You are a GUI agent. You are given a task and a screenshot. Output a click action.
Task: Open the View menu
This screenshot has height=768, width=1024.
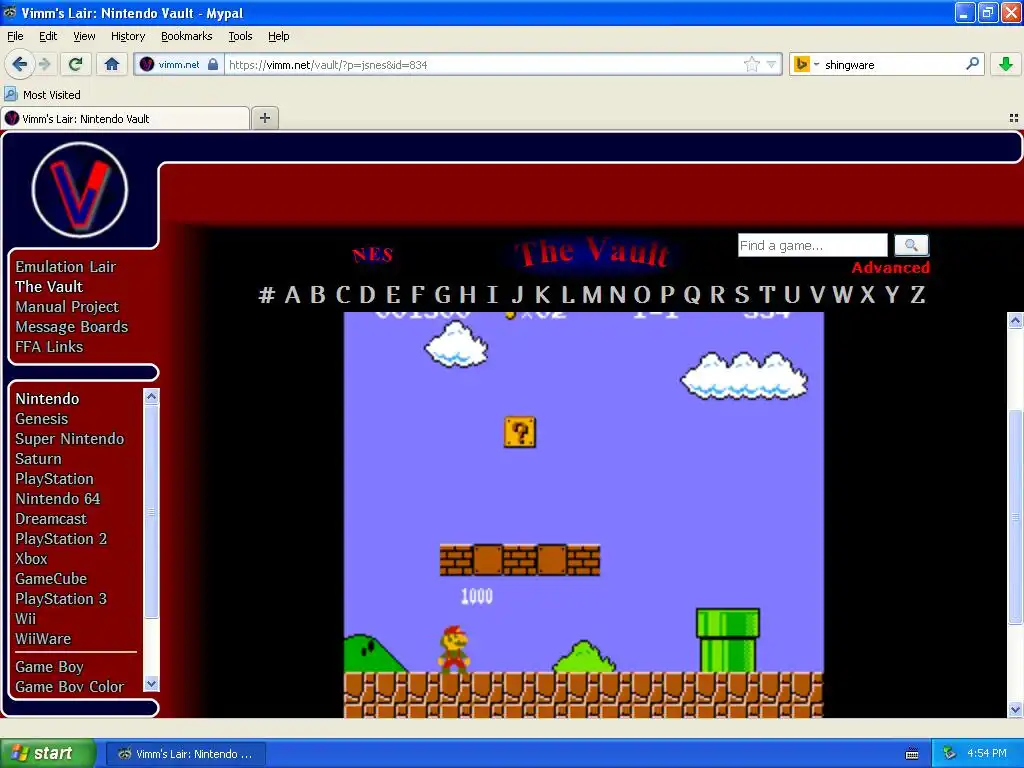tap(84, 36)
